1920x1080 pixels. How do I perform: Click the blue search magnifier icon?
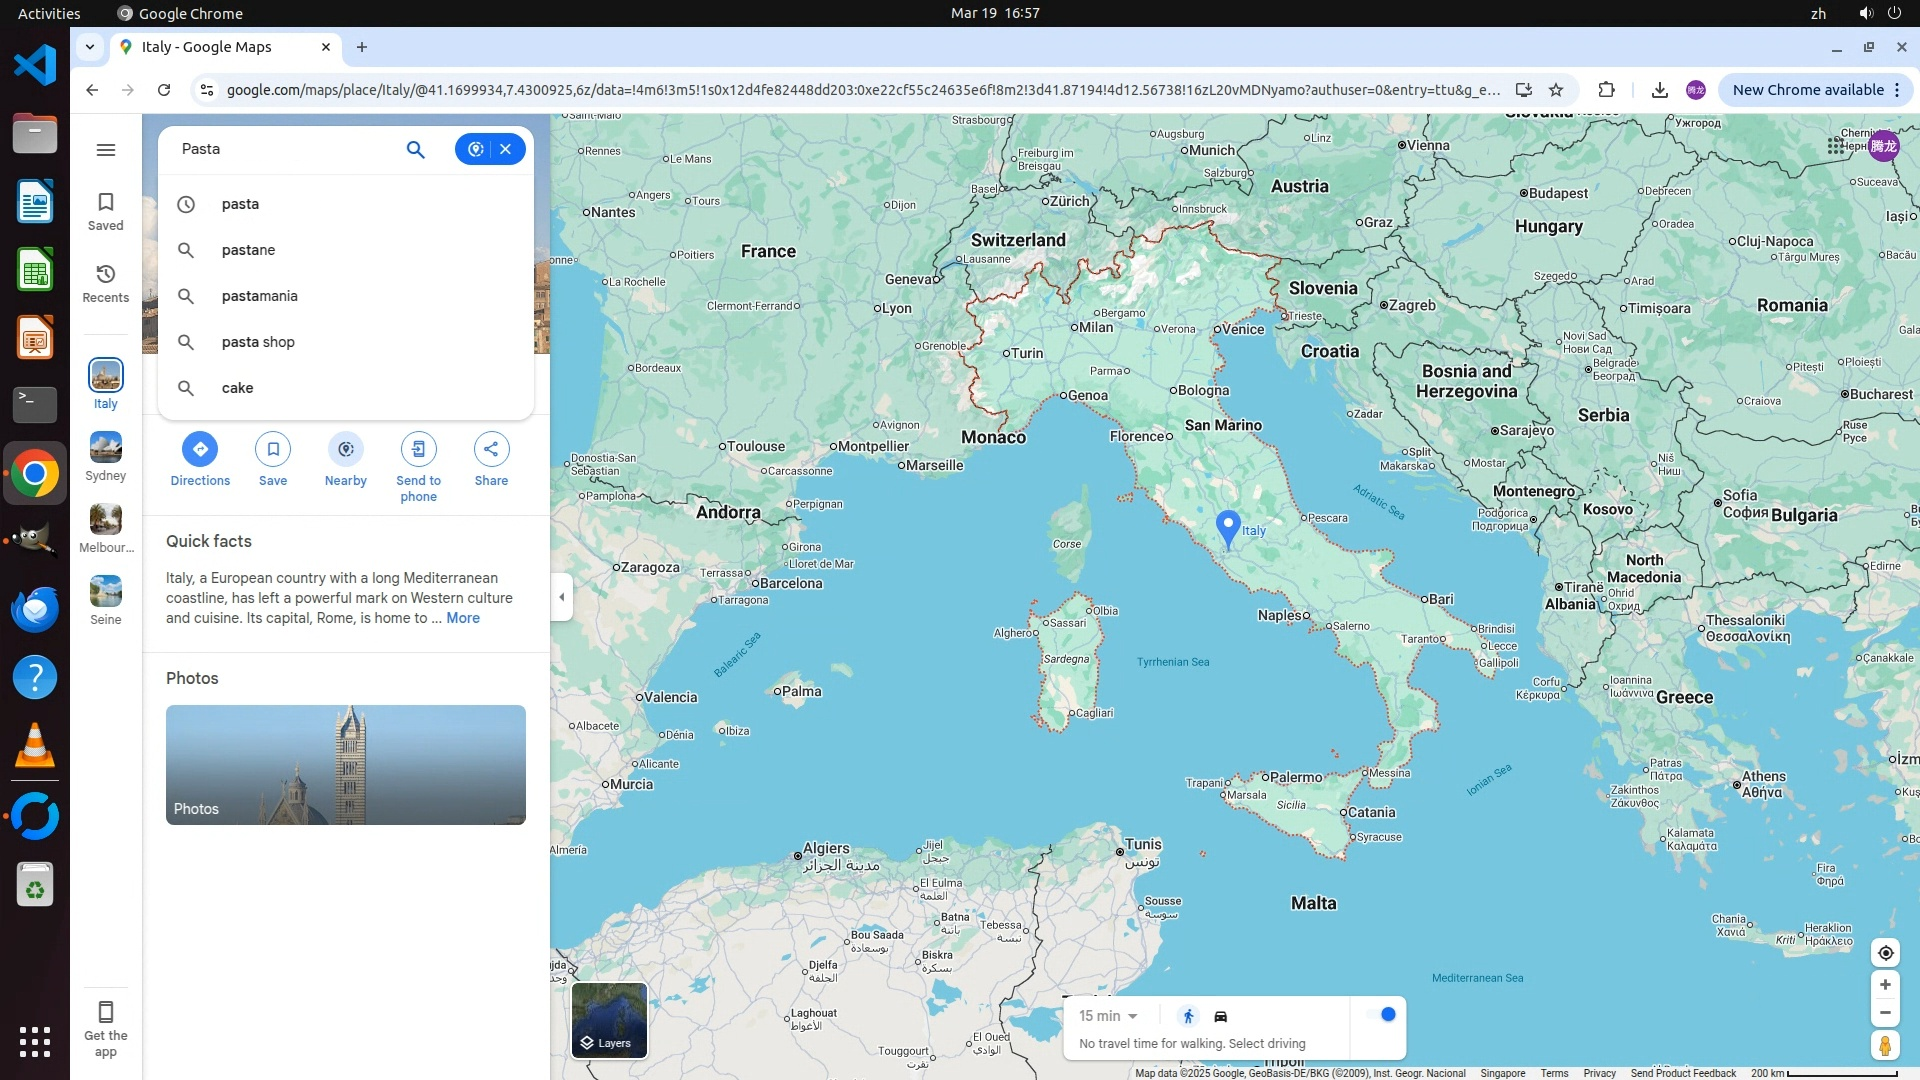415,149
